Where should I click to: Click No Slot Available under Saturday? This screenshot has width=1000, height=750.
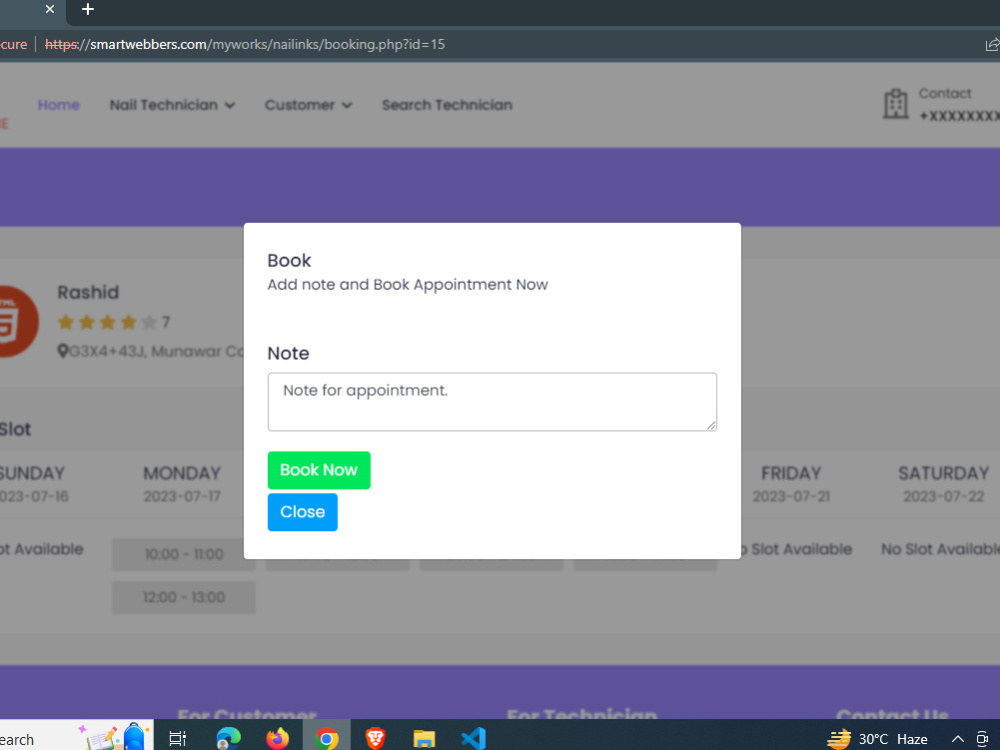click(941, 549)
